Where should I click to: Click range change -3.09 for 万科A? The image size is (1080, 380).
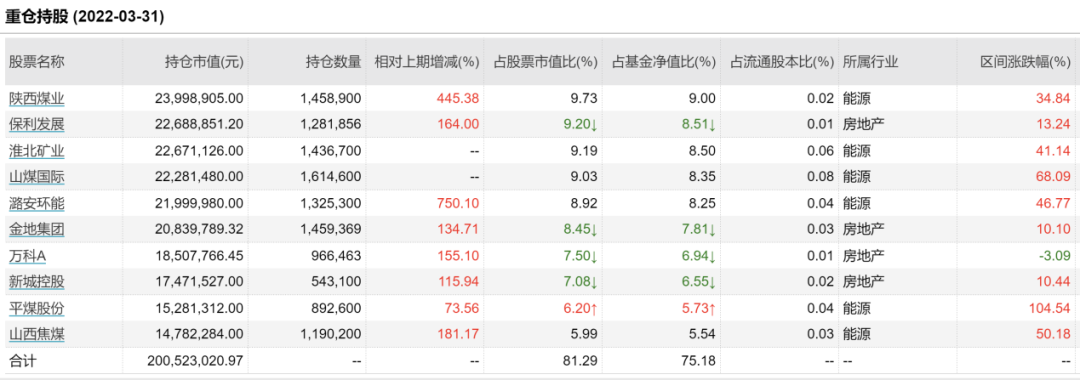point(1054,255)
